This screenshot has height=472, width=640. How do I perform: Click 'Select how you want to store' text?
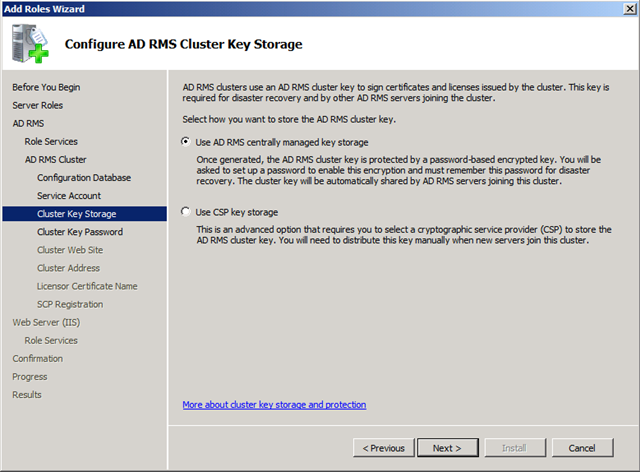pyautogui.click(x=289, y=119)
